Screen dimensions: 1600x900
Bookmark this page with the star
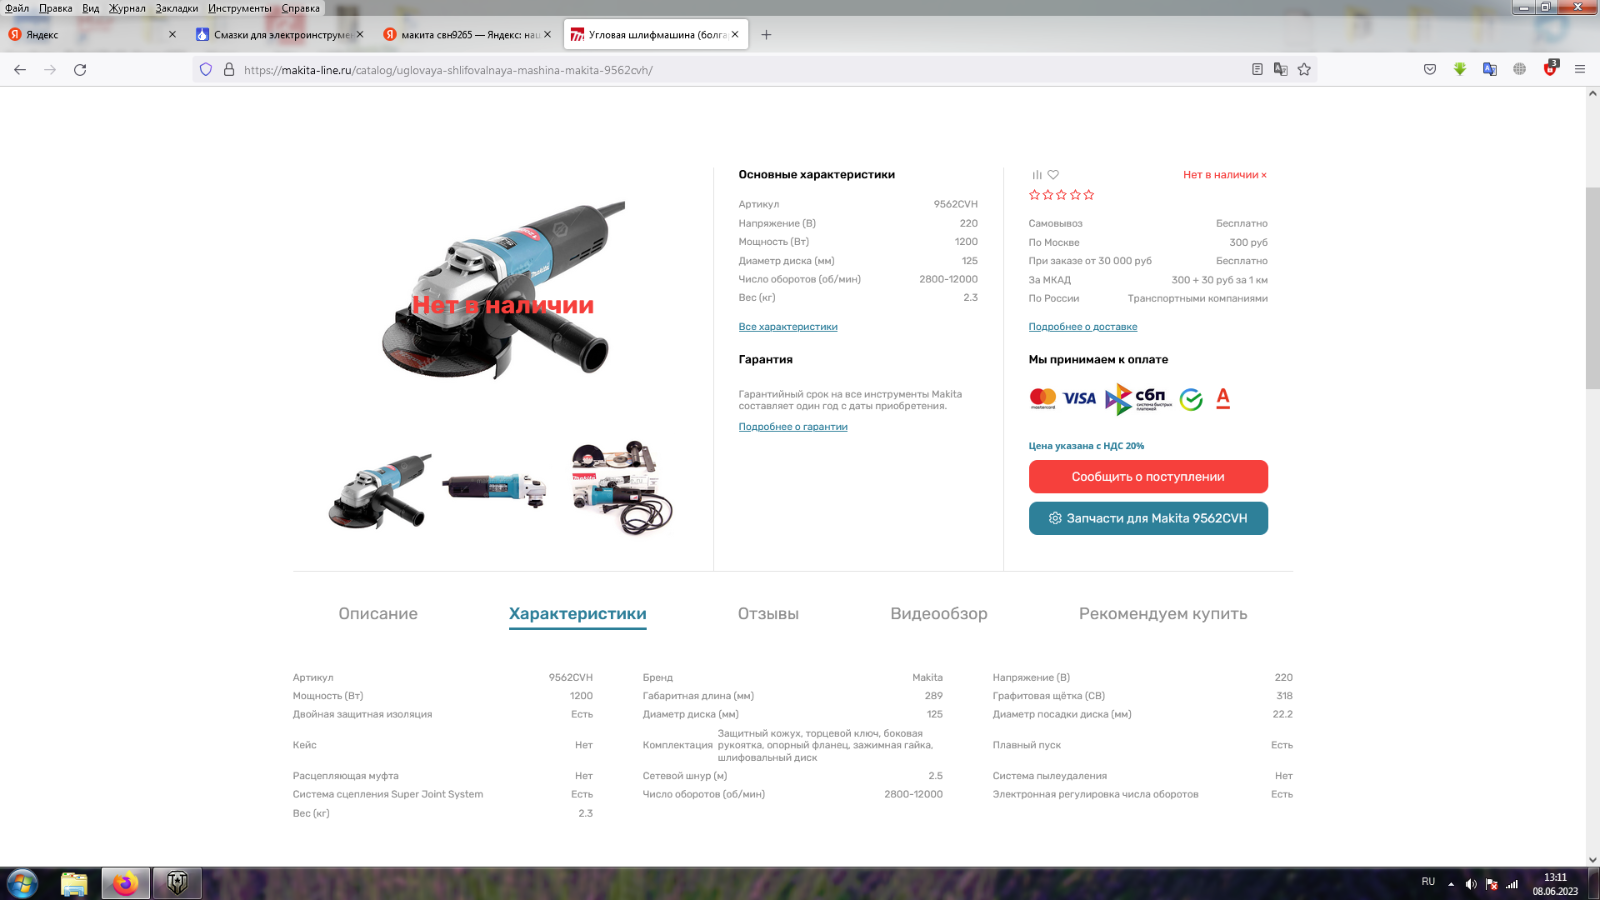click(1304, 70)
